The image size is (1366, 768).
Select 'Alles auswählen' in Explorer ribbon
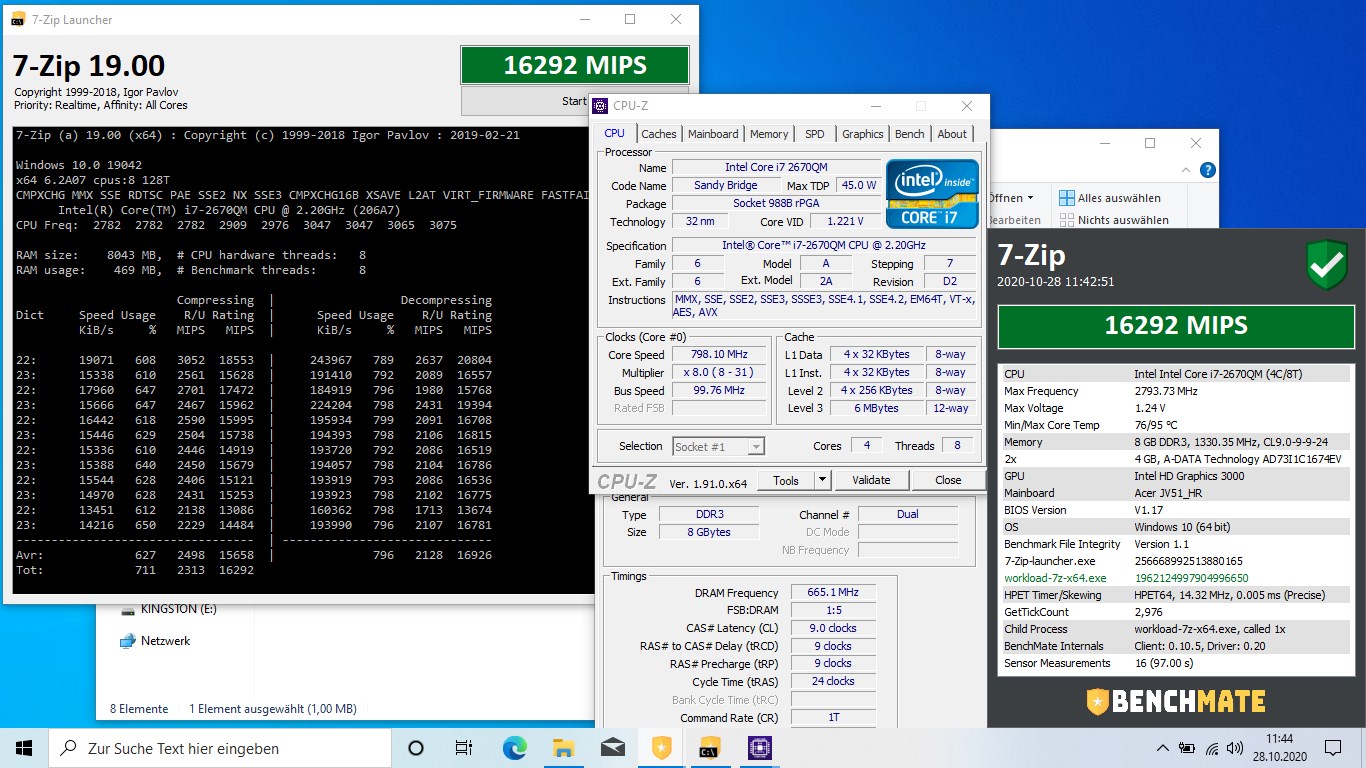1109,198
